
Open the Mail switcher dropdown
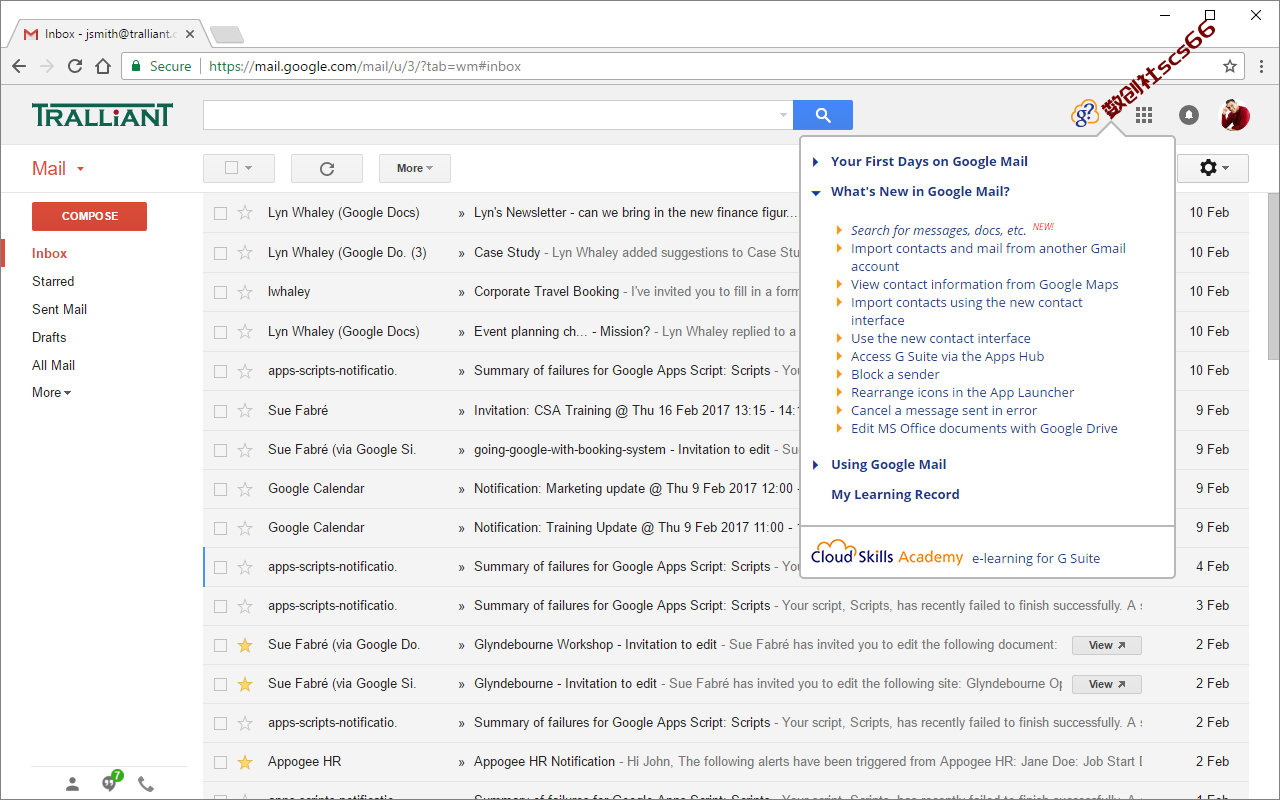[58, 168]
